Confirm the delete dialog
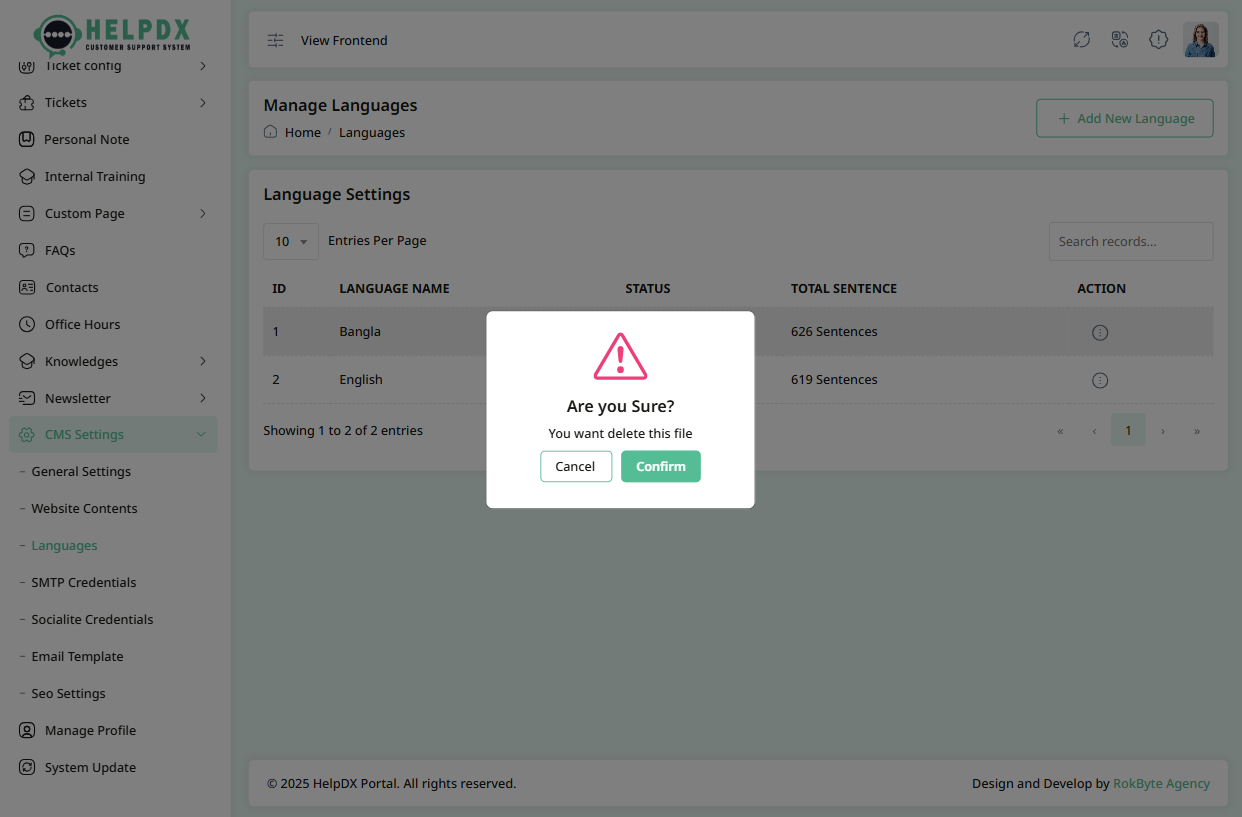The width and height of the screenshot is (1242, 817). pyautogui.click(x=660, y=466)
